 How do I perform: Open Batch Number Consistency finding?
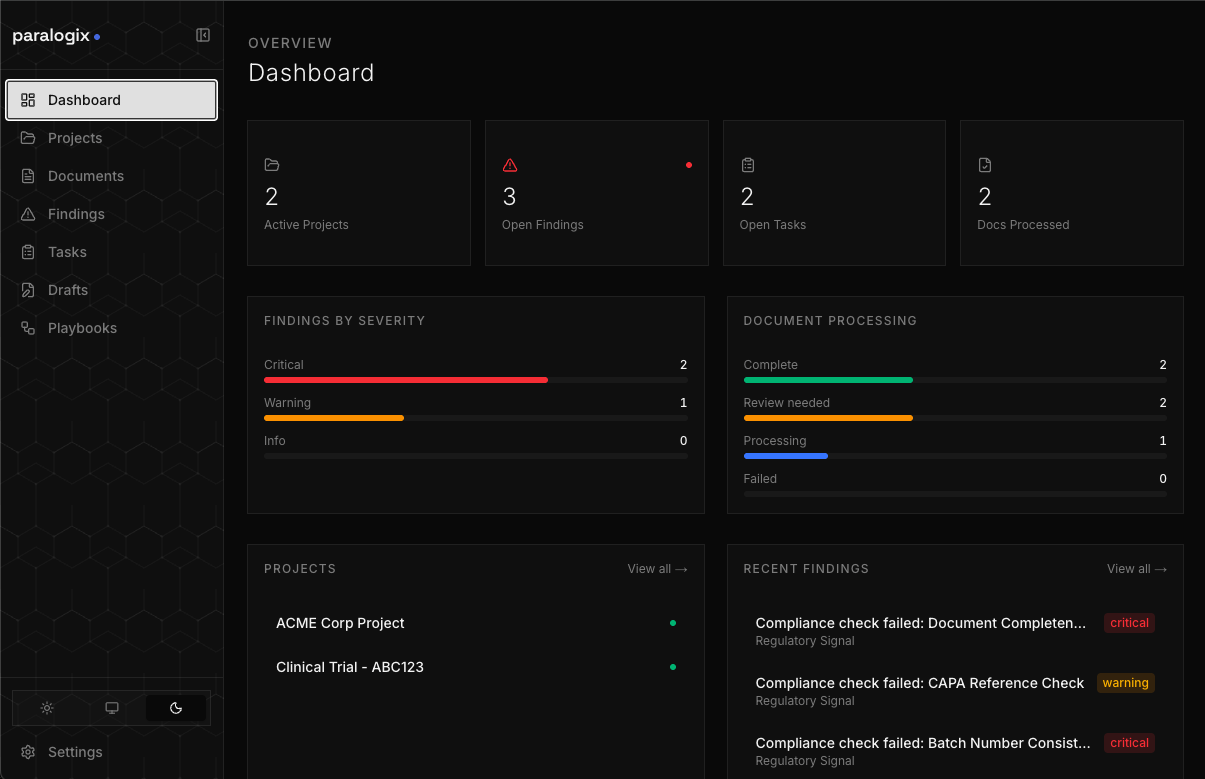955,751
